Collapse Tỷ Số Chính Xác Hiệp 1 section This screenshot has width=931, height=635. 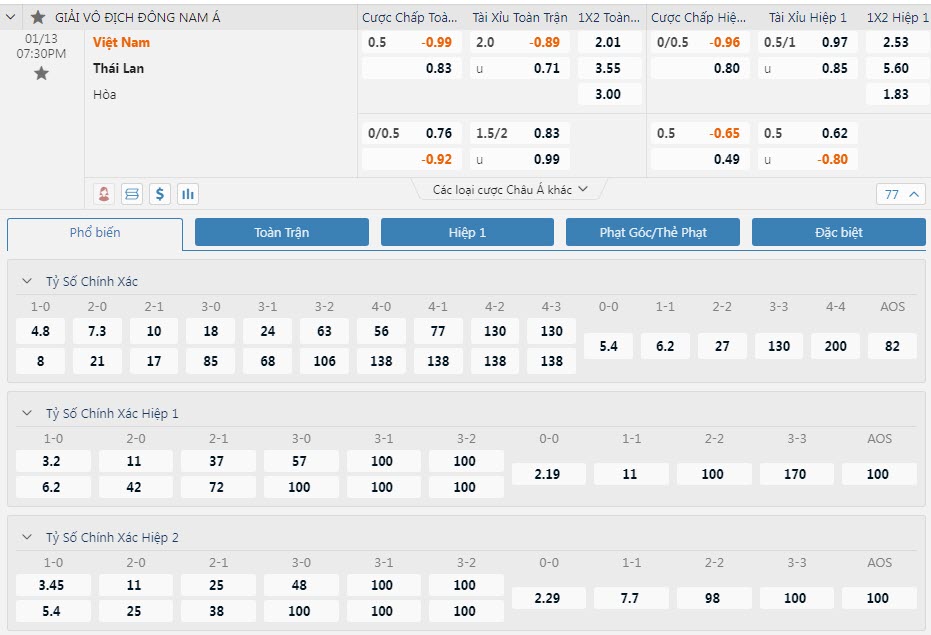point(27,413)
